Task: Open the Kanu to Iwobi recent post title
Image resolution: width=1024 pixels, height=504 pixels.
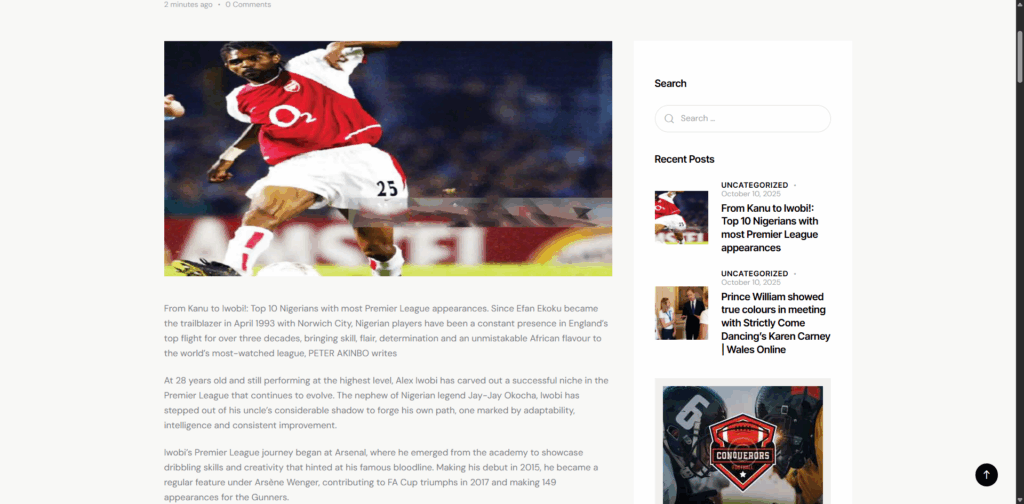Action: [769, 228]
